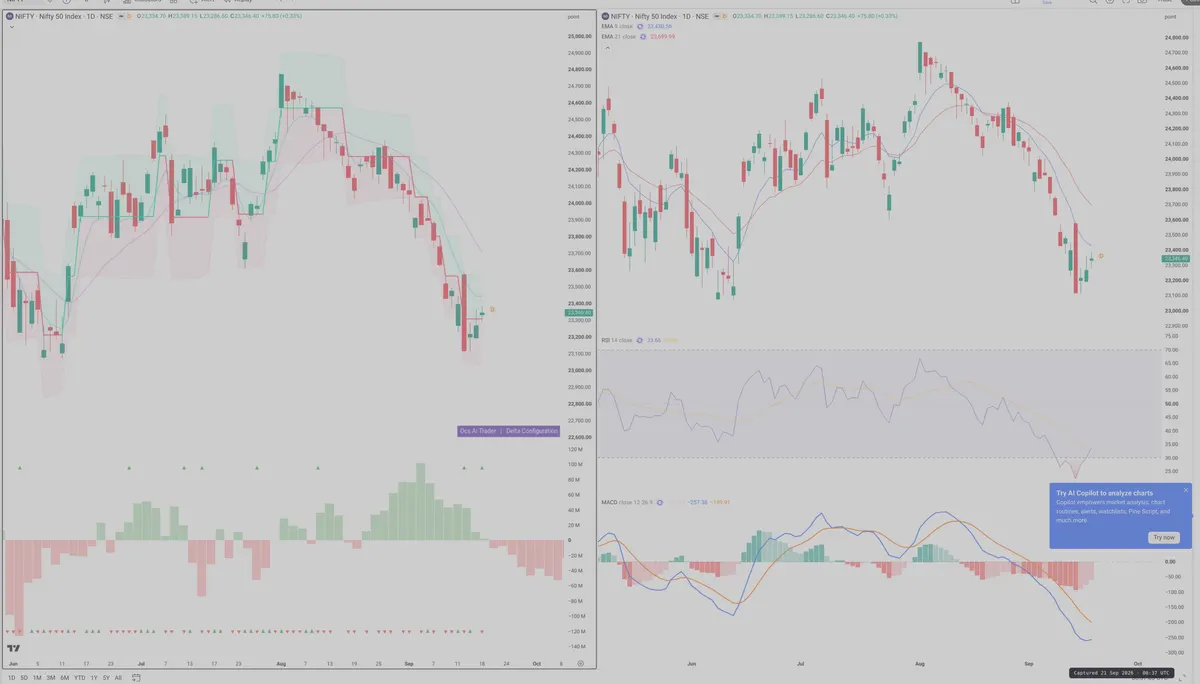Click the market status icon in left chart header
Viewport: 1200px width, 684px height.
tap(121, 16)
